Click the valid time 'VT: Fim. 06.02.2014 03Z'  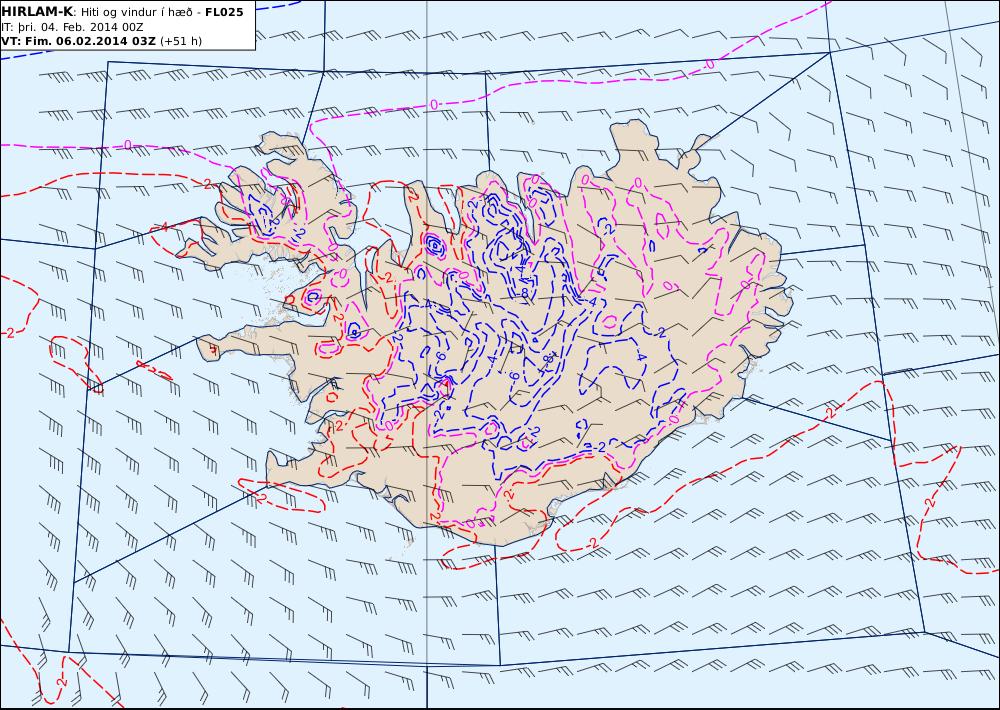coord(78,41)
